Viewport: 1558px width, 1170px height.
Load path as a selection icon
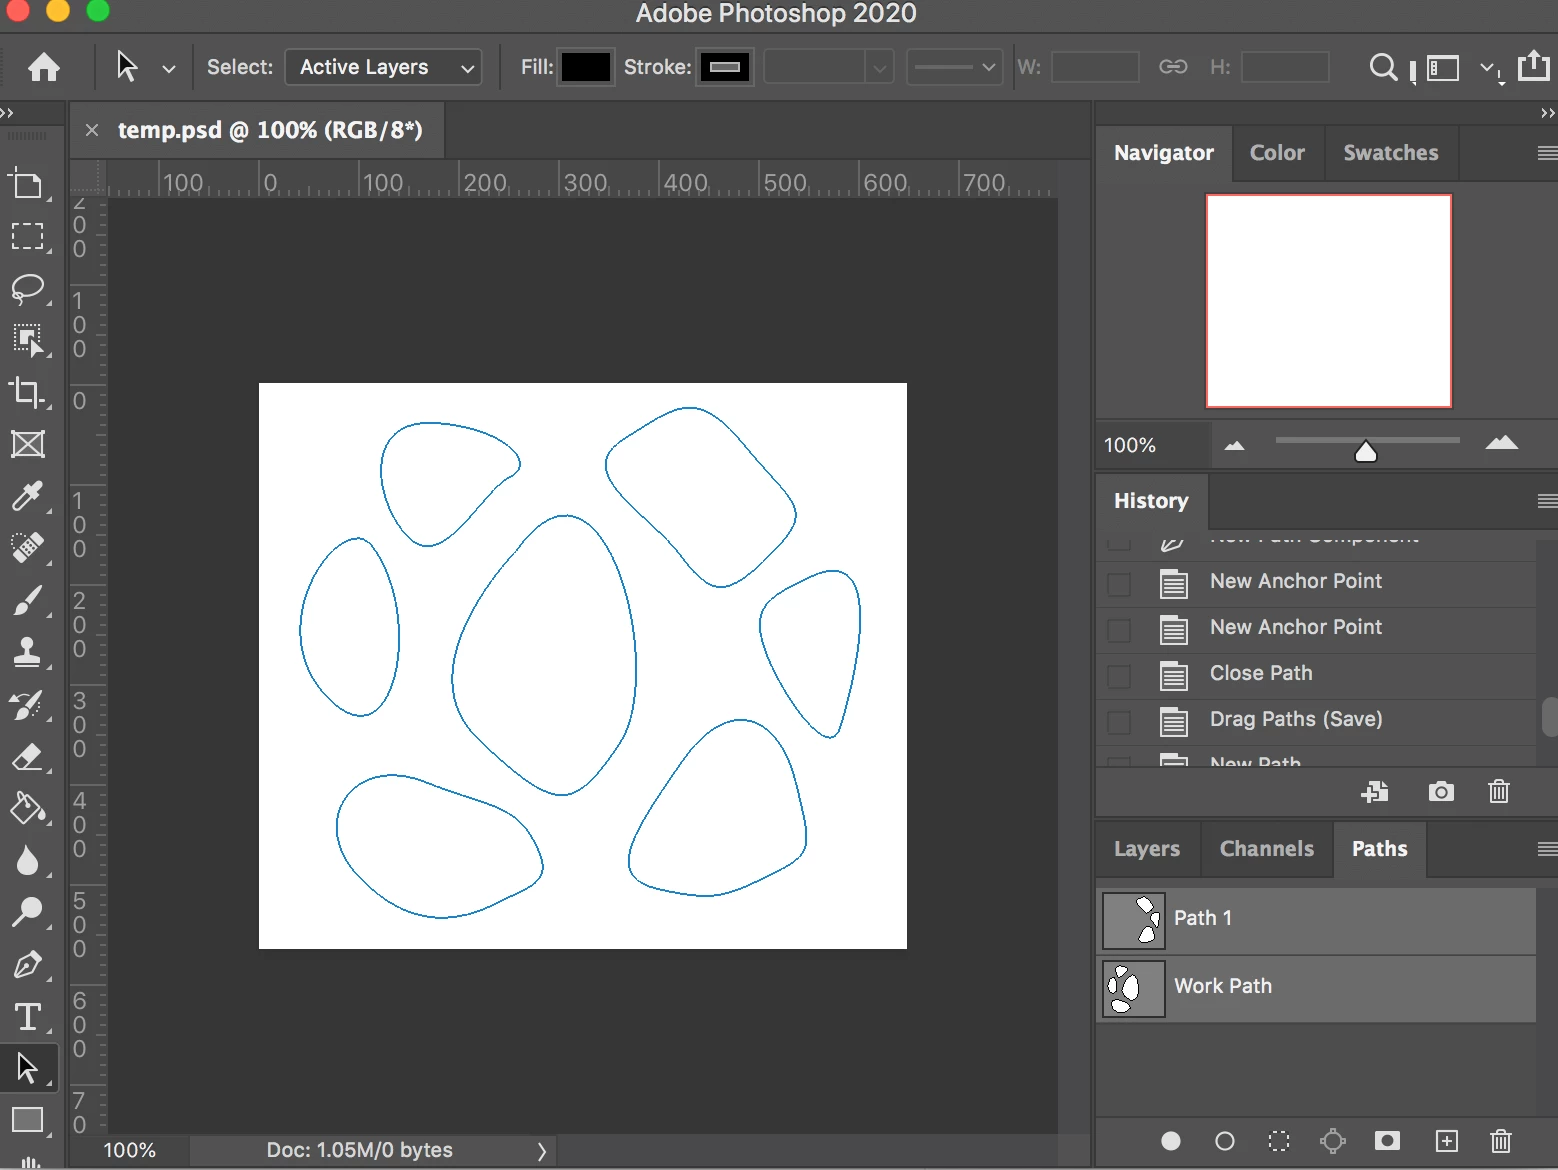click(1279, 1141)
